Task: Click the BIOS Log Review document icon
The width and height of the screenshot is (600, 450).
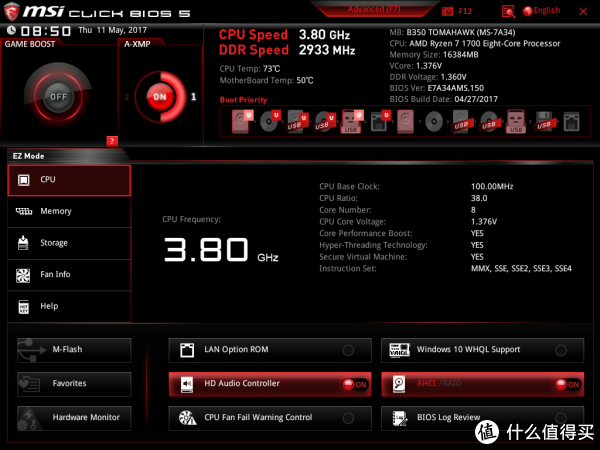Action: pos(399,418)
